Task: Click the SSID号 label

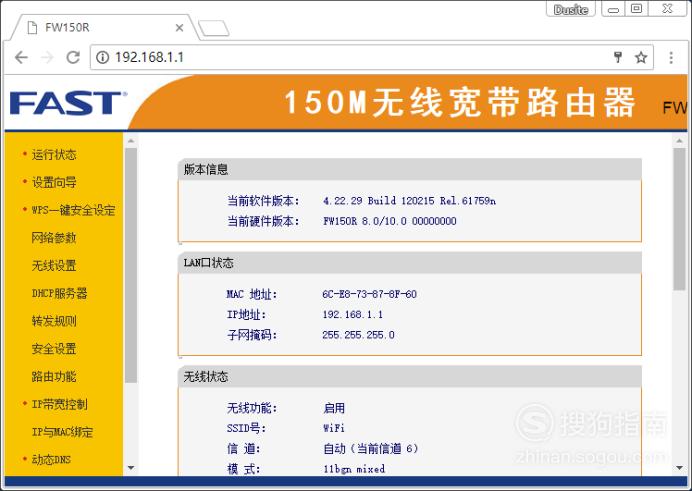Action: point(246,428)
